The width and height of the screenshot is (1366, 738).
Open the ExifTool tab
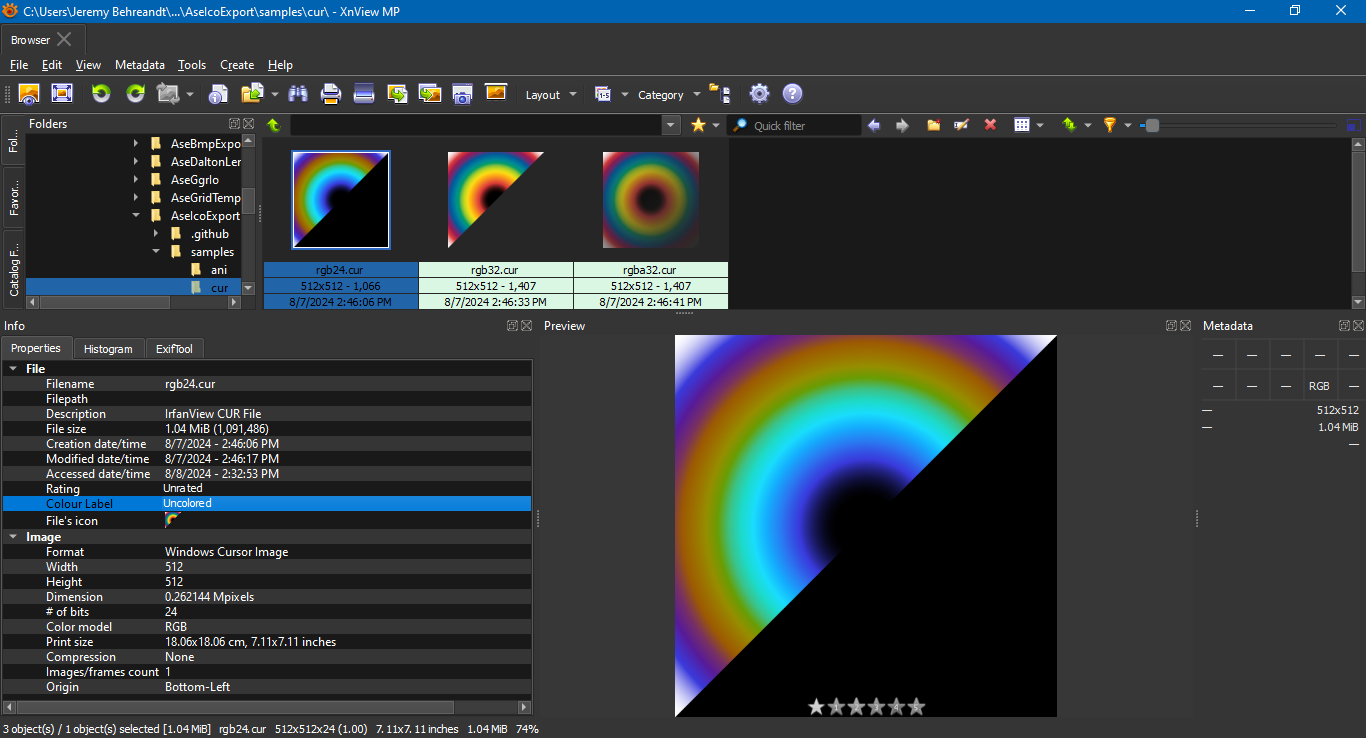pos(174,349)
